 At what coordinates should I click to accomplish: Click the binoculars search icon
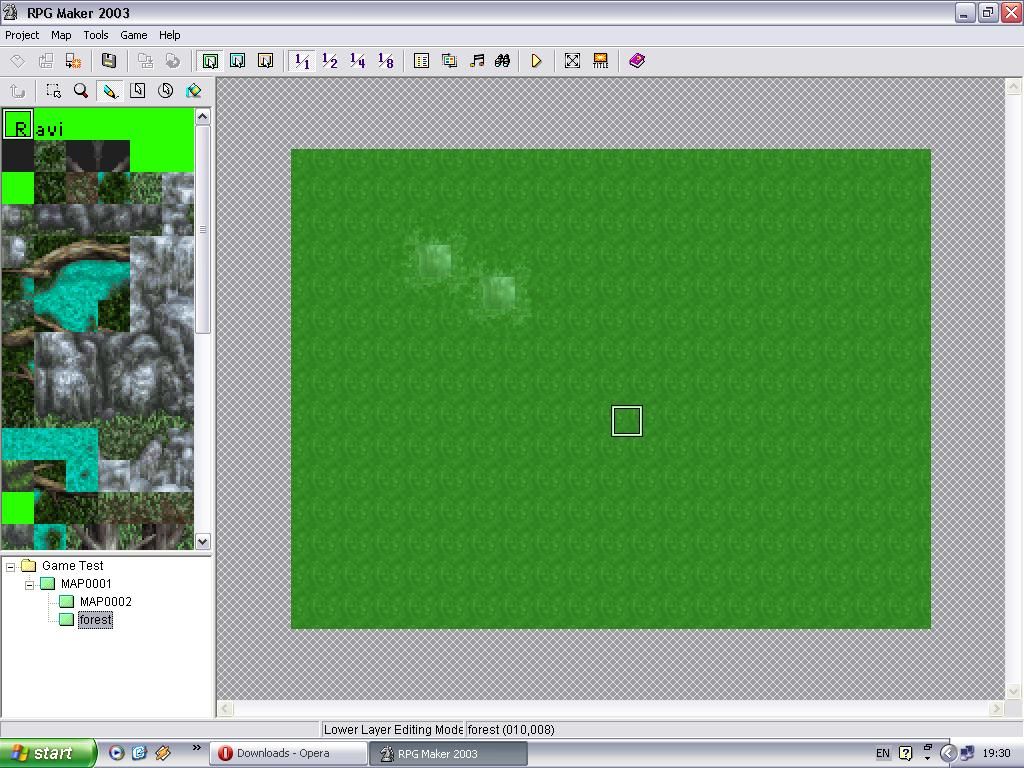point(502,61)
